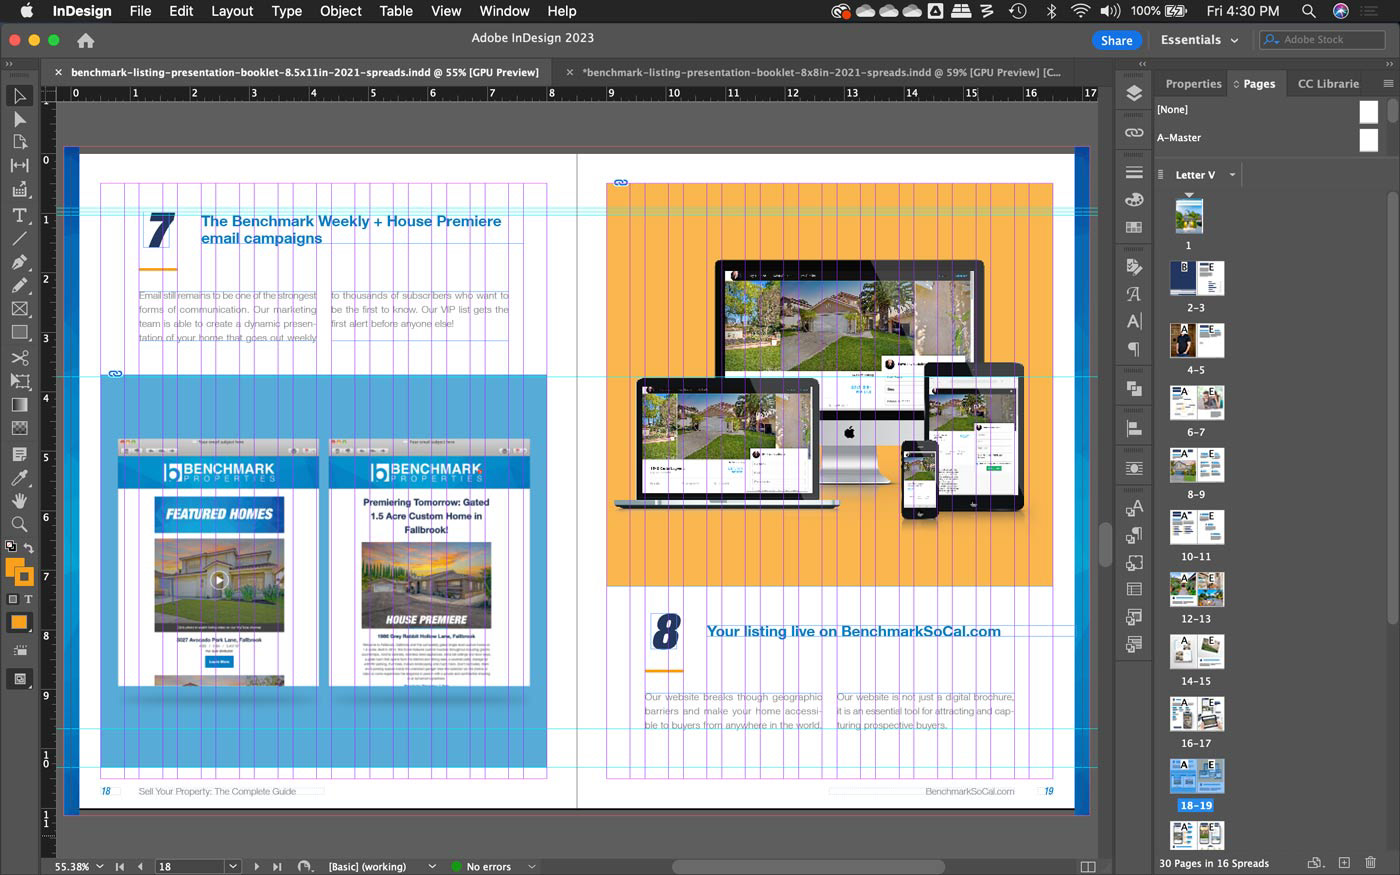Toggle formatting affects container
The width and height of the screenshot is (1400, 875).
(x=13, y=599)
